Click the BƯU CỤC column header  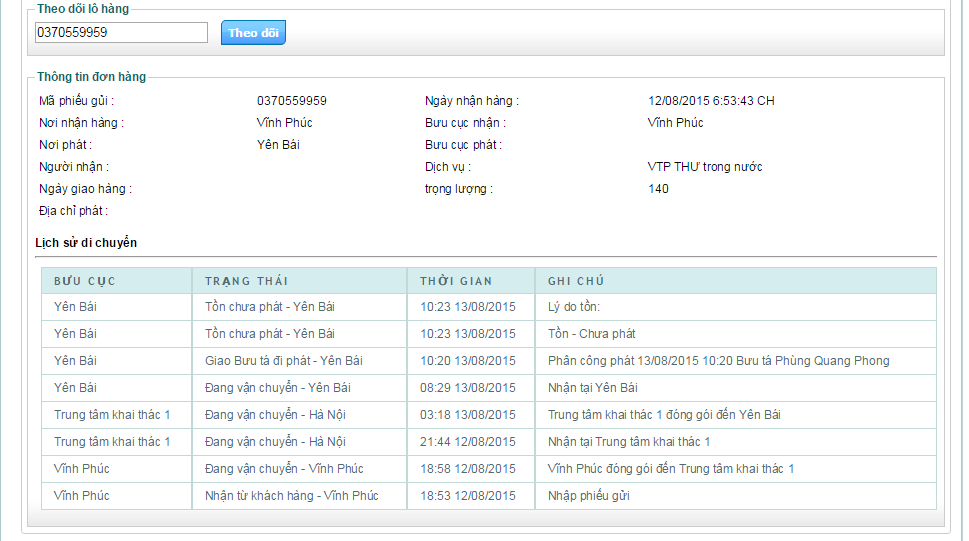[85, 281]
